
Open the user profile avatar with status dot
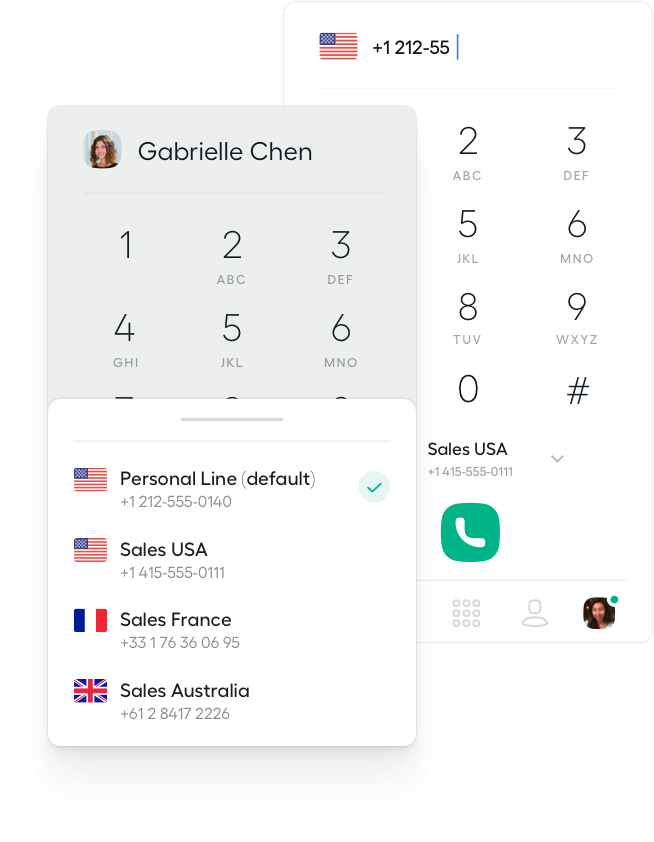tap(600, 612)
